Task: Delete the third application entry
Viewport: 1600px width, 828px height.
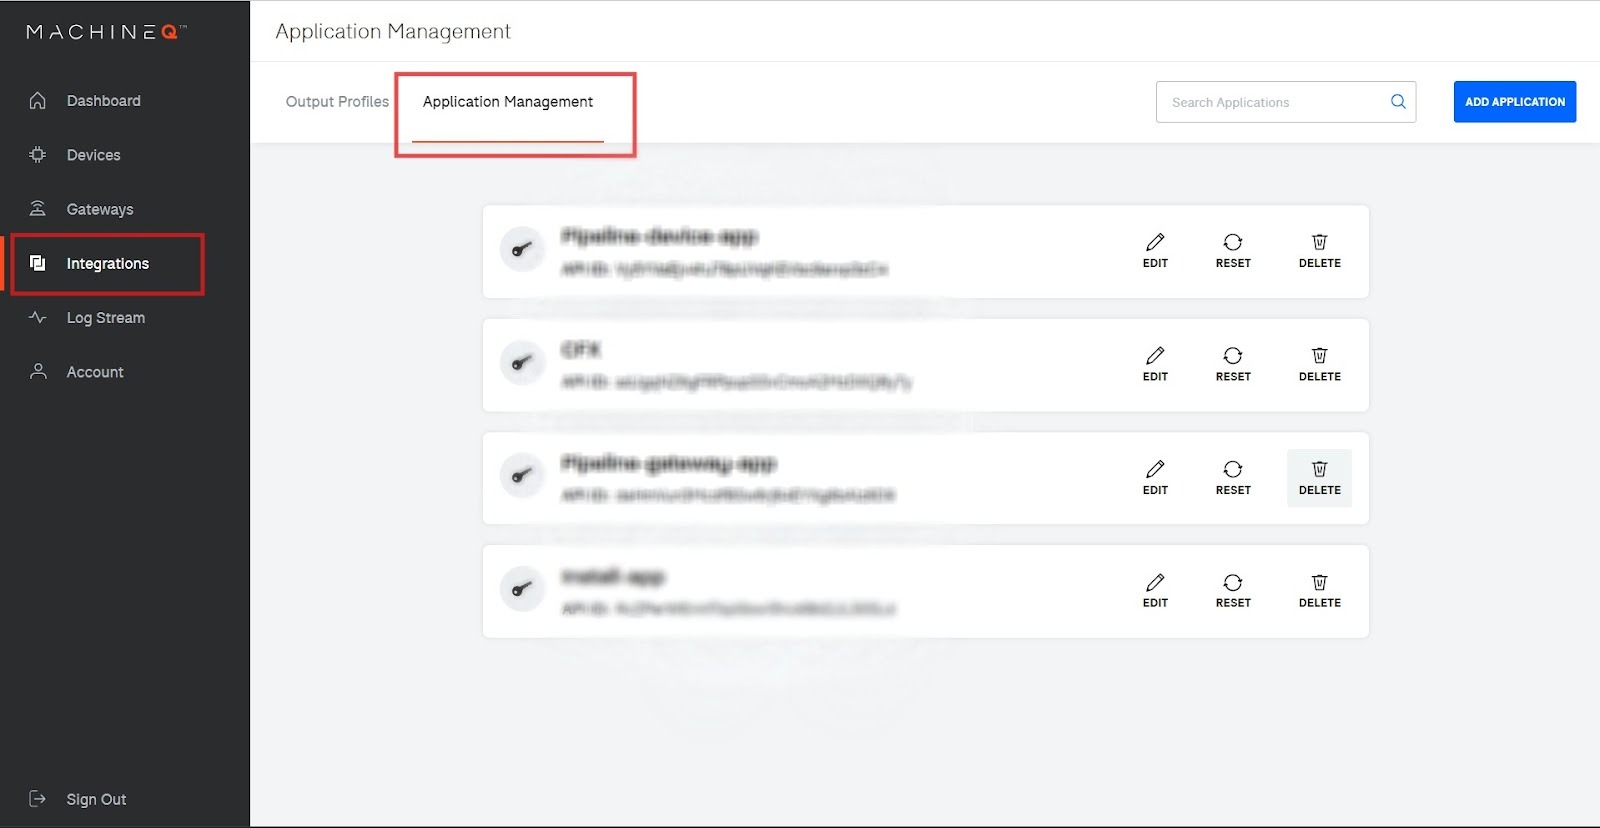Action: pyautogui.click(x=1319, y=477)
